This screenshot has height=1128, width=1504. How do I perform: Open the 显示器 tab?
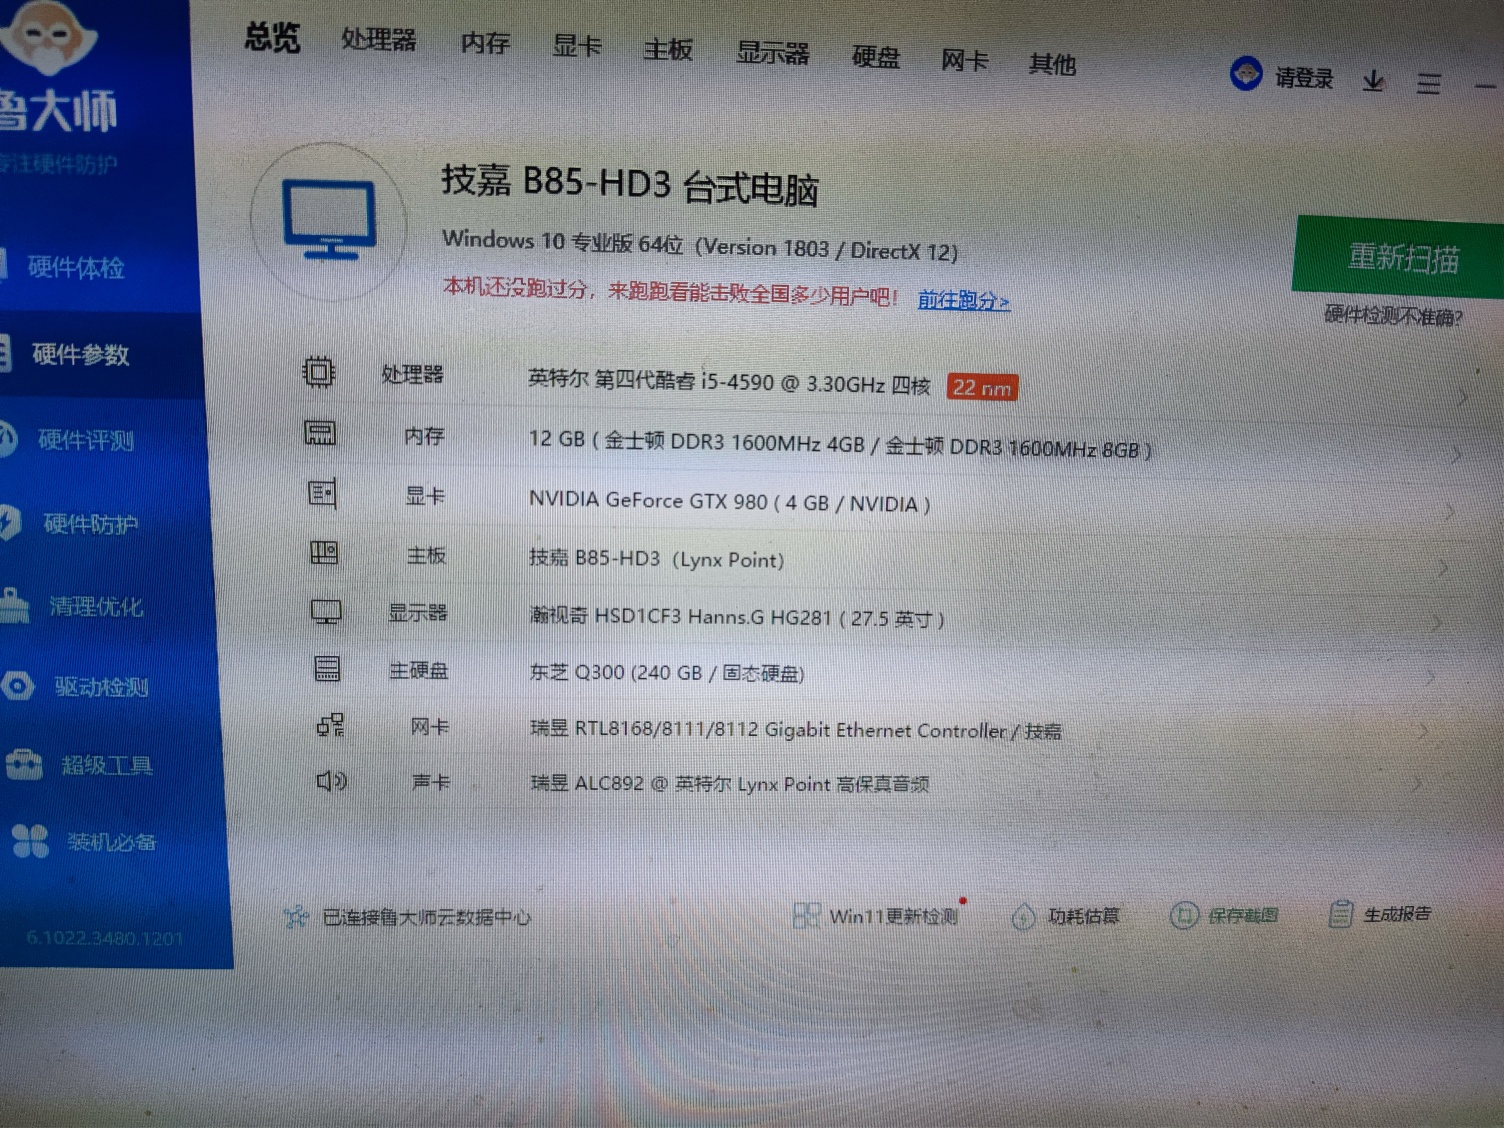click(772, 53)
